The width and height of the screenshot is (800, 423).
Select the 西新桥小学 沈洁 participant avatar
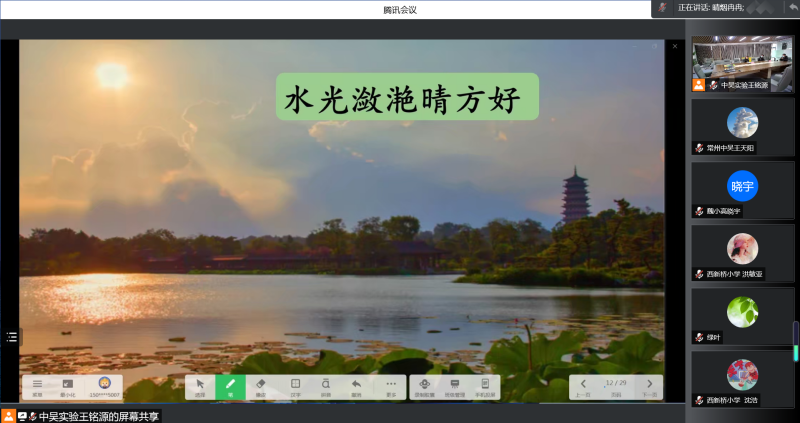[742, 375]
